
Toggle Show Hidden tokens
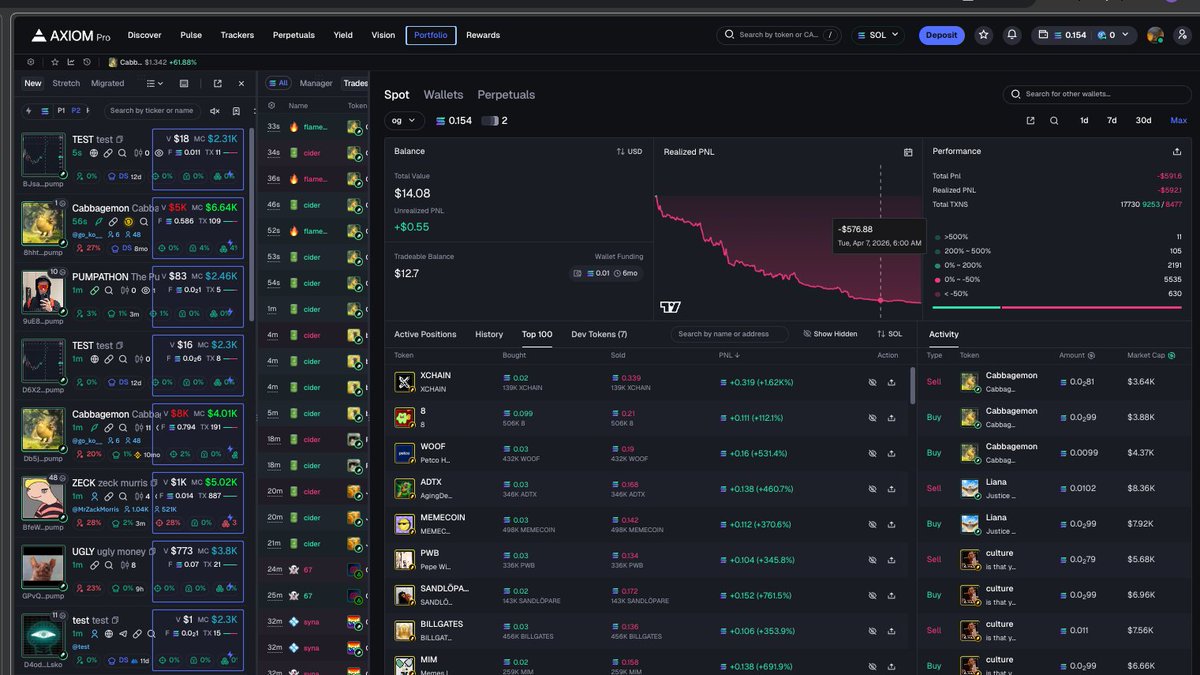(x=830, y=334)
